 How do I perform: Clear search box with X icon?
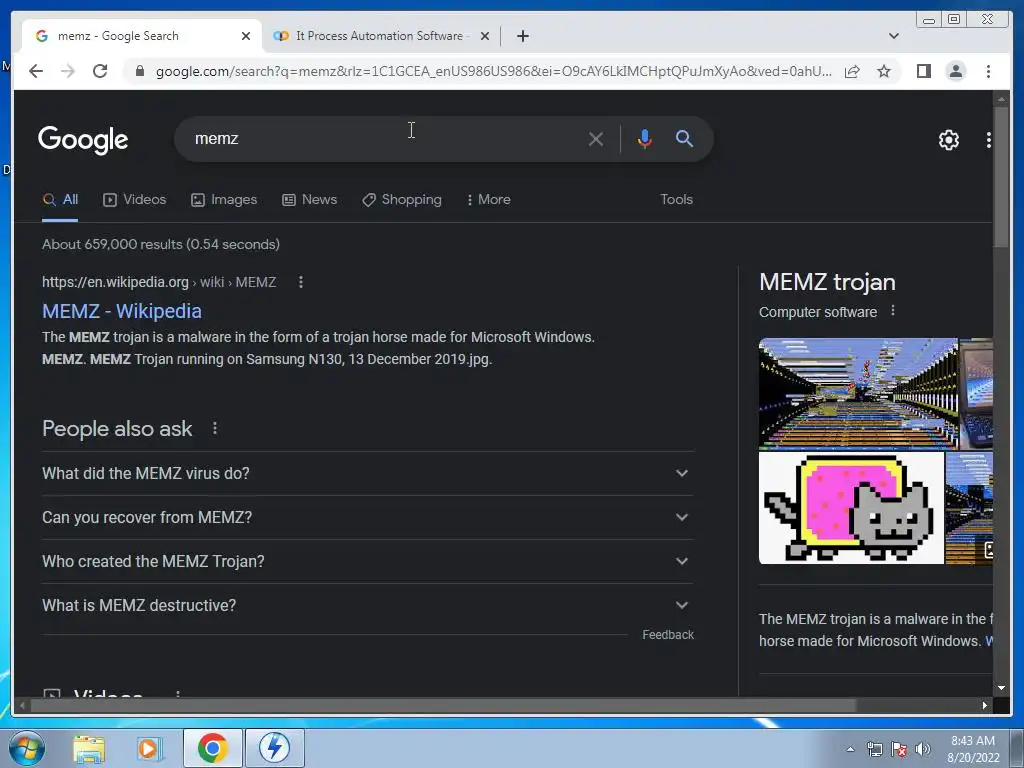click(595, 139)
